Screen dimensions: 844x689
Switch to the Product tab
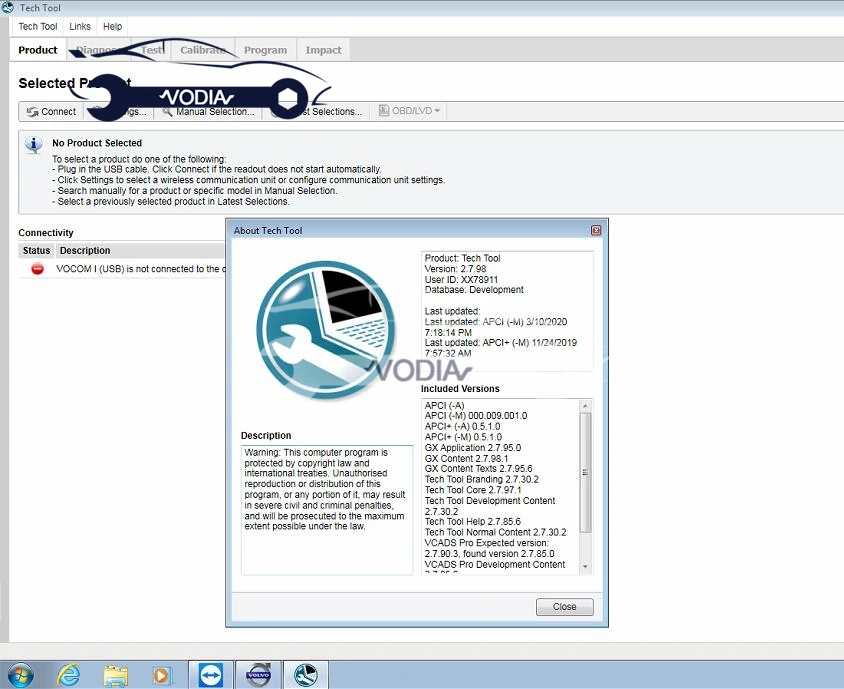38,50
